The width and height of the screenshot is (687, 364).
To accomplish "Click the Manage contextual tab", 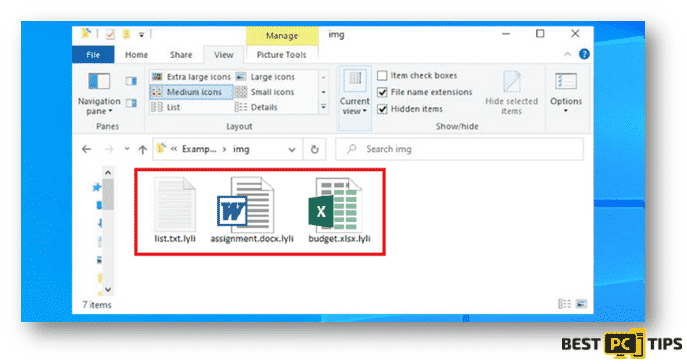I will [282, 35].
